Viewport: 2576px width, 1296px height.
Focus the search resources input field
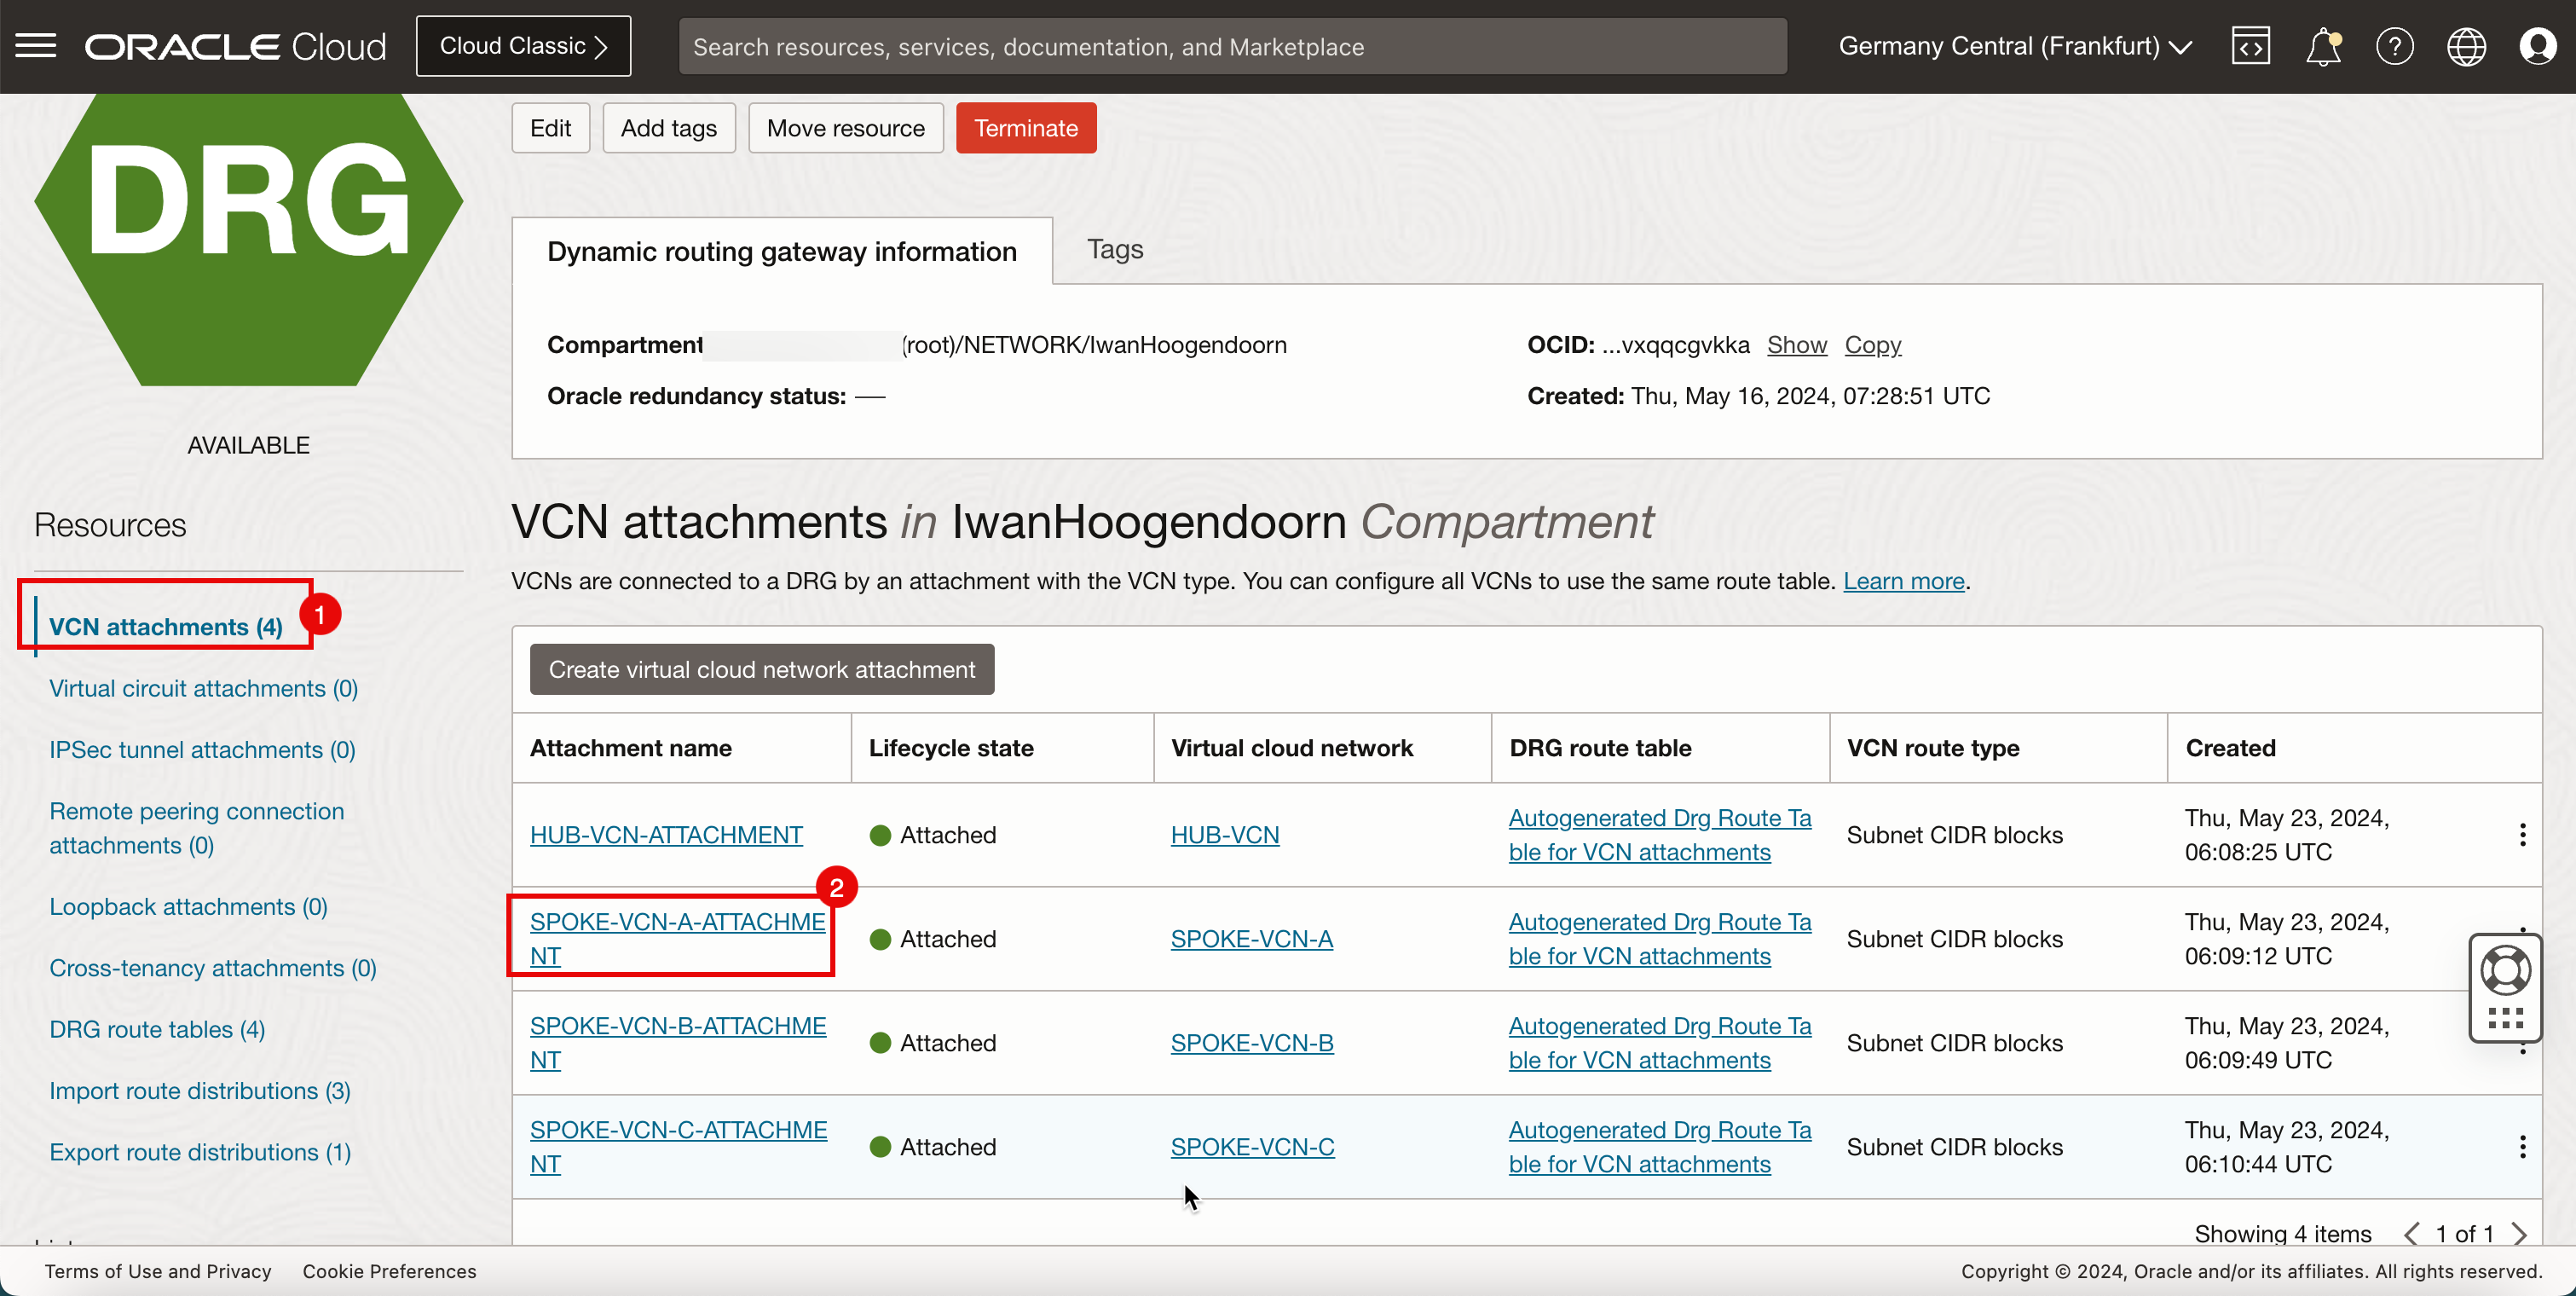[1232, 46]
